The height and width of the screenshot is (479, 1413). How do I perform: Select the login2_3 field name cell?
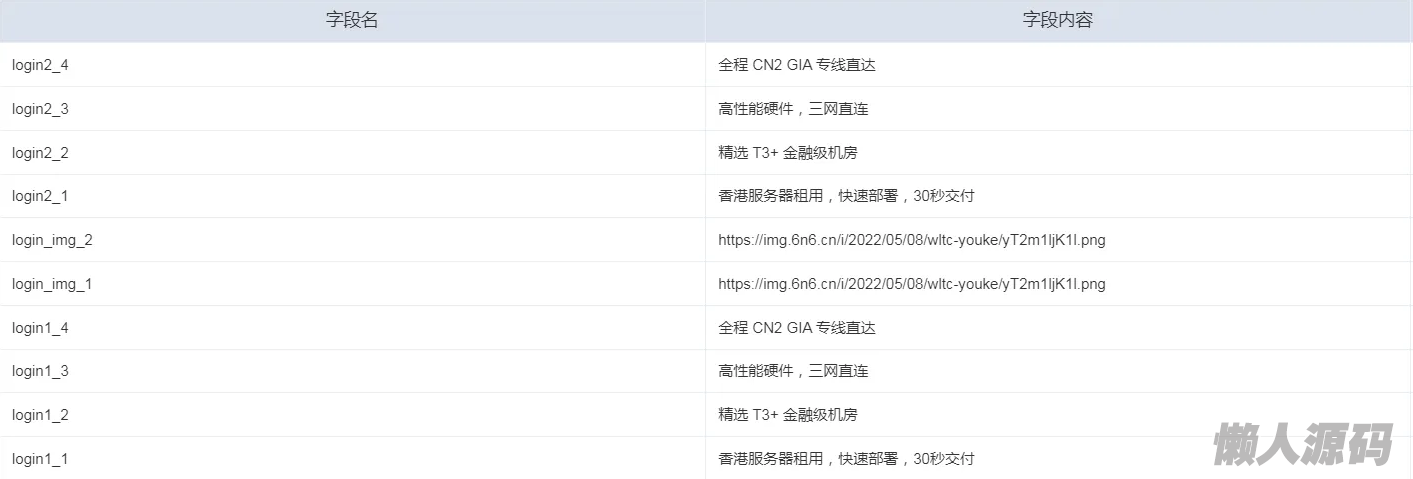[x=40, y=109]
